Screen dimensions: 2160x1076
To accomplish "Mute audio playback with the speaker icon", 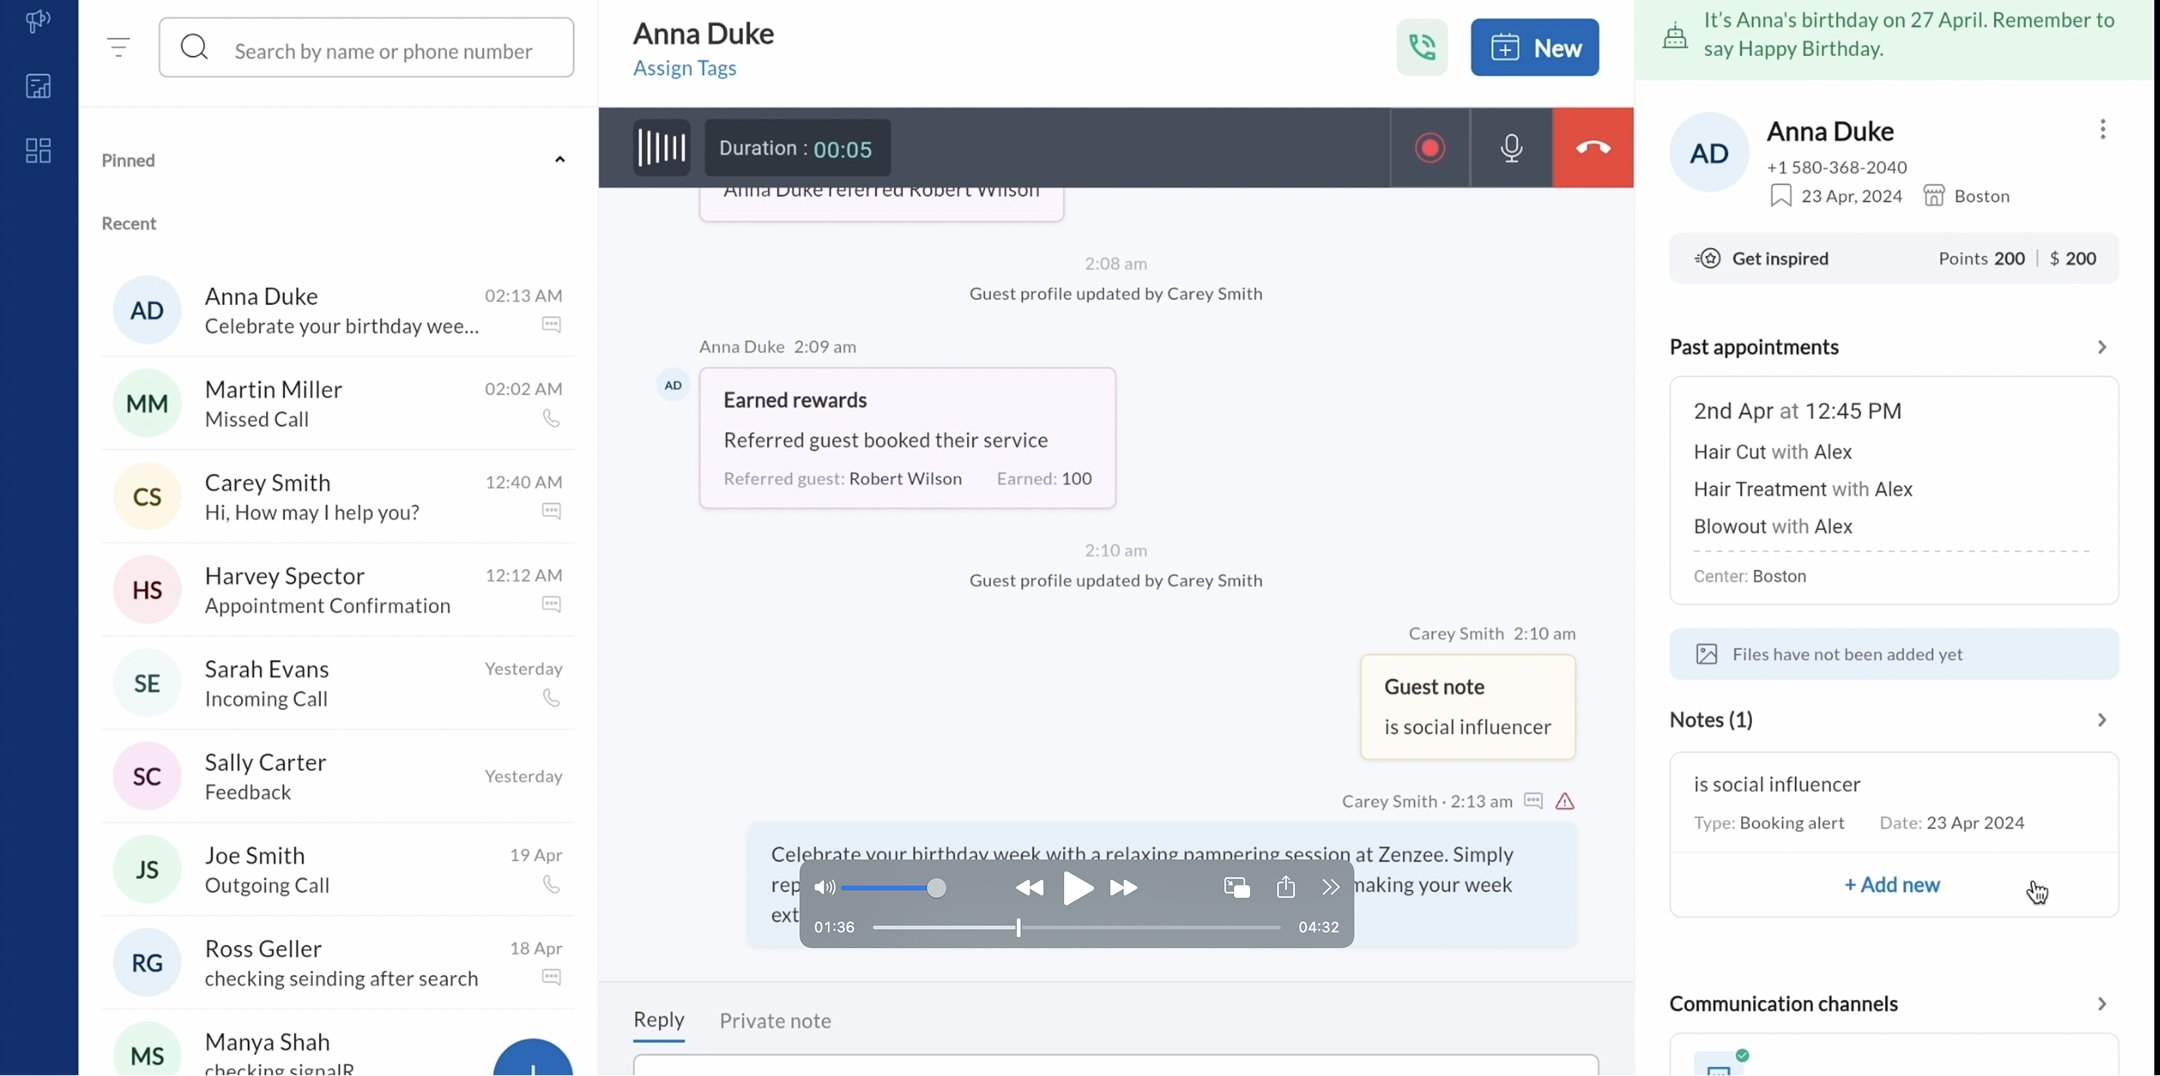I will (x=824, y=887).
